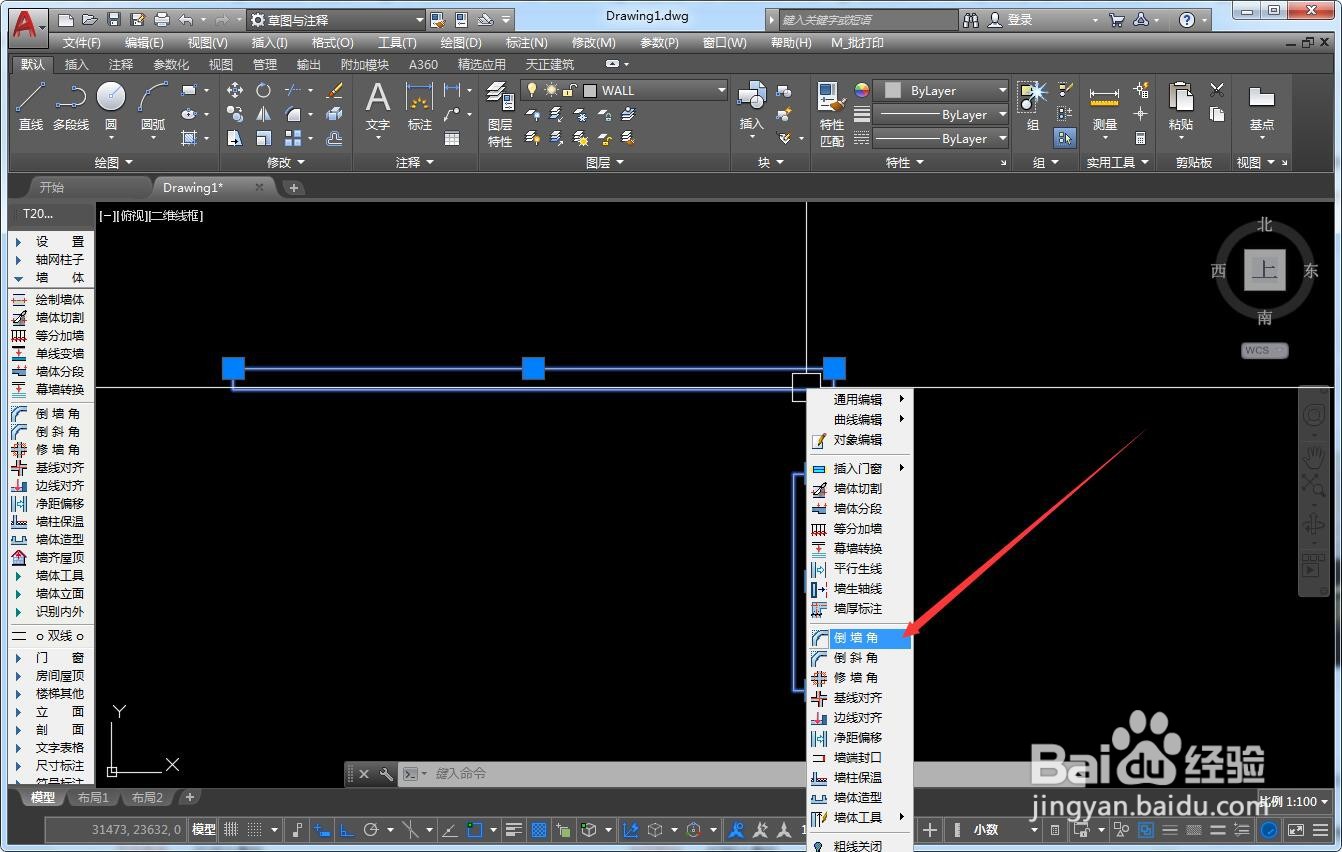
Task: Expand the 图层 panel dropdown
Action: pos(604,162)
